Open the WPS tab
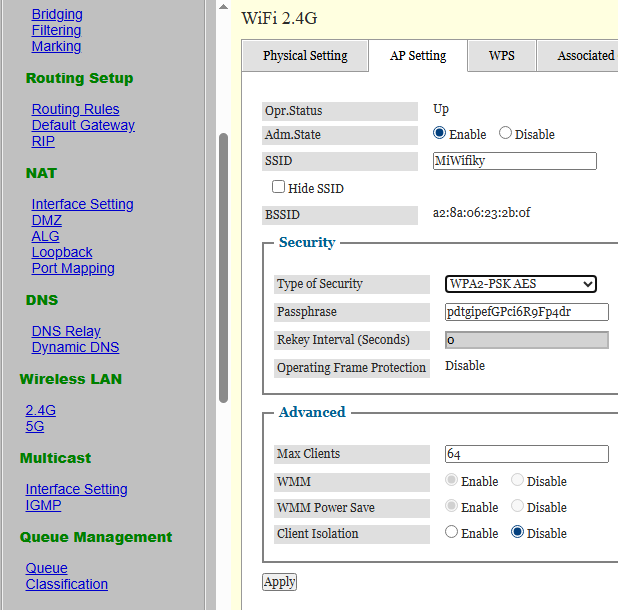 pyautogui.click(x=502, y=56)
